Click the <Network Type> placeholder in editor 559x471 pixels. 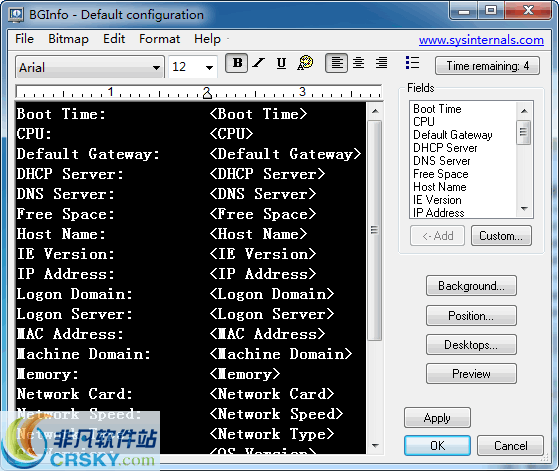[272, 434]
